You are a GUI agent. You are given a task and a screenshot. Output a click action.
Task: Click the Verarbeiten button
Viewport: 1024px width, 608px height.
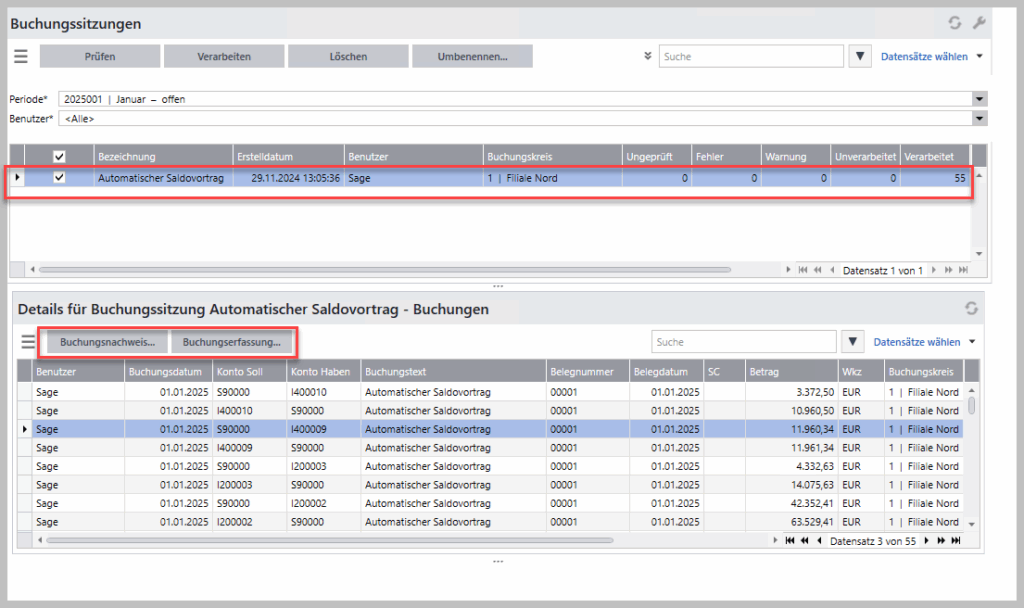223,57
